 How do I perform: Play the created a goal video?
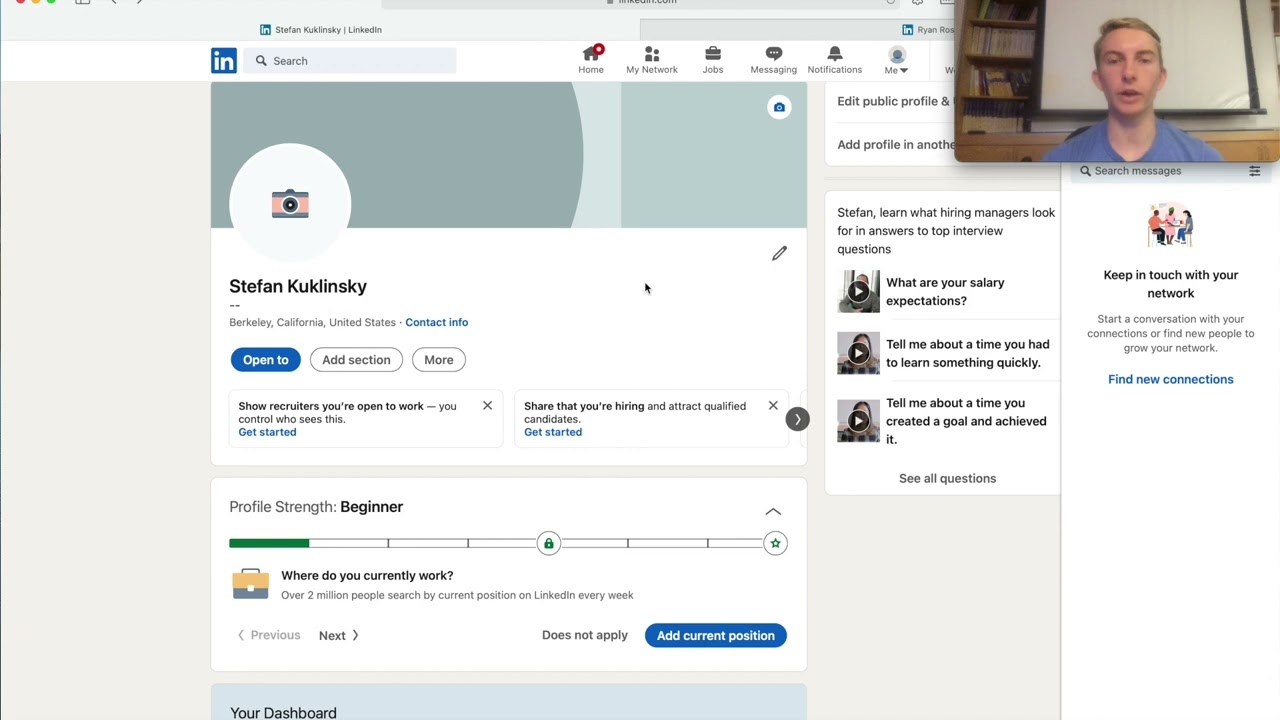[x=858, y=421]
